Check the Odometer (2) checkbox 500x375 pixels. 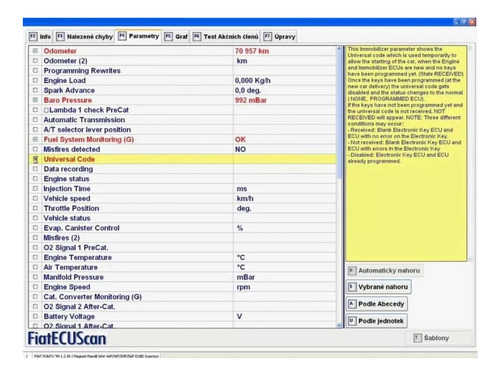coord(35,61)
